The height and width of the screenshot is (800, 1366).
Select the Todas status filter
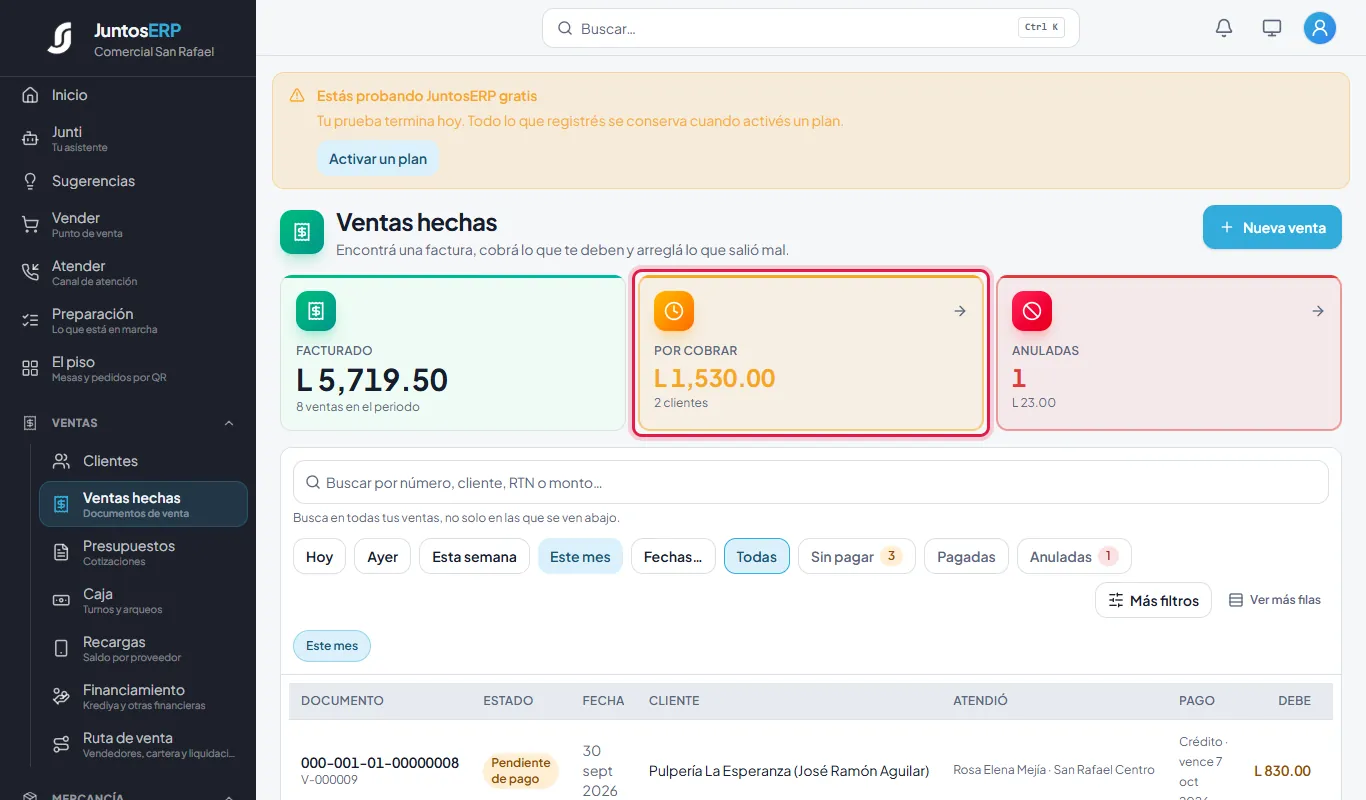757,556
